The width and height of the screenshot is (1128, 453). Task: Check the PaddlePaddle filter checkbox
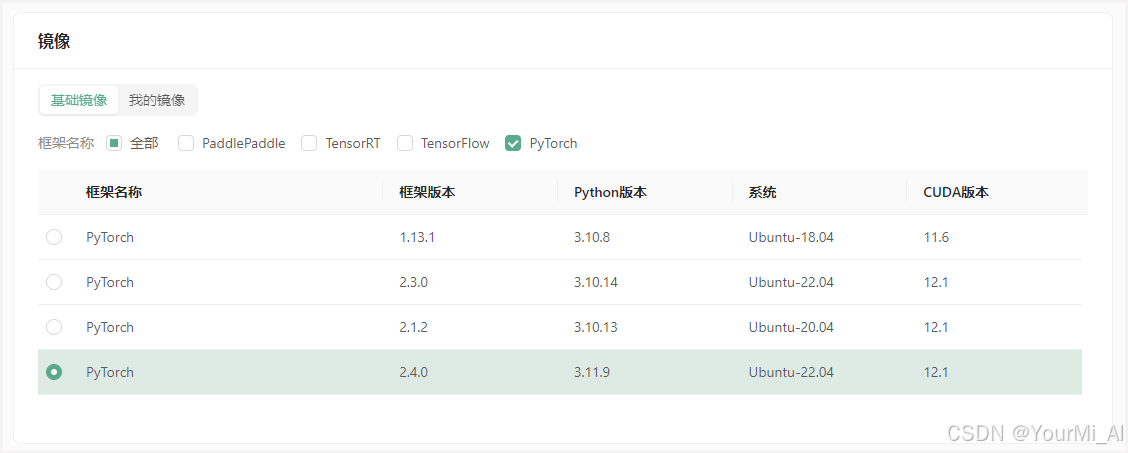pyautogui.click(x=186, y=143)
